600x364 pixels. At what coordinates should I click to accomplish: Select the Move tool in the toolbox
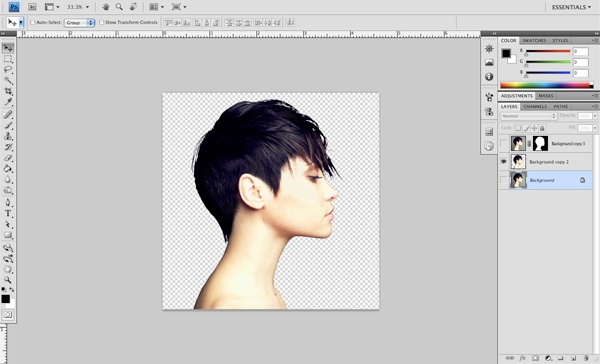(8, 48)
